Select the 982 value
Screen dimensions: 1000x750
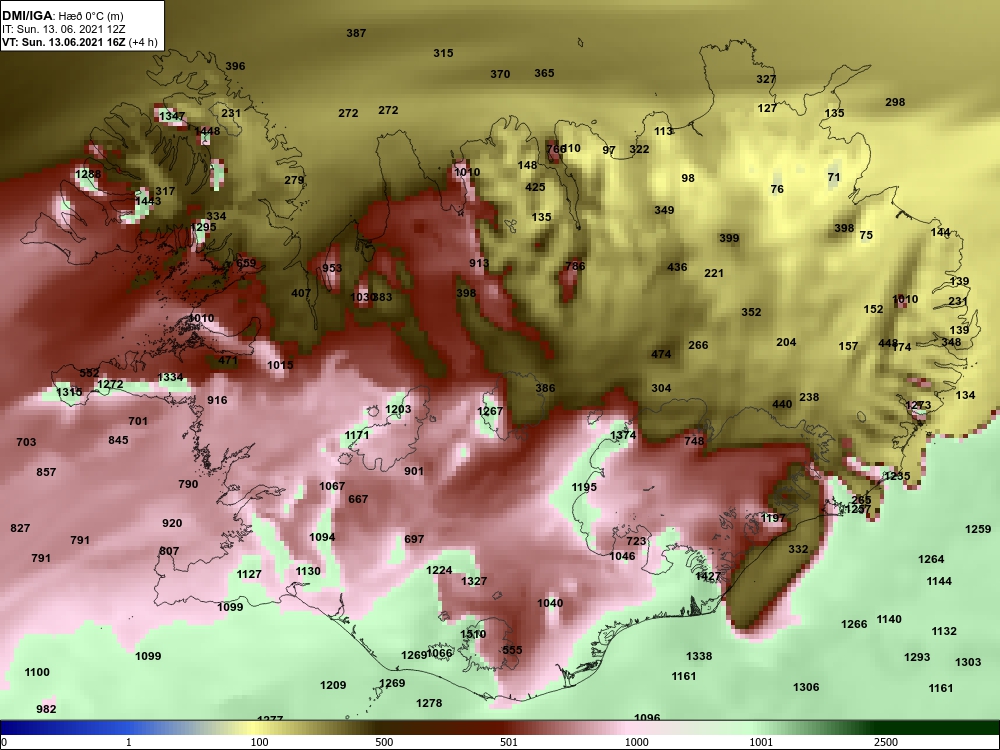click(x=46, y=709)
